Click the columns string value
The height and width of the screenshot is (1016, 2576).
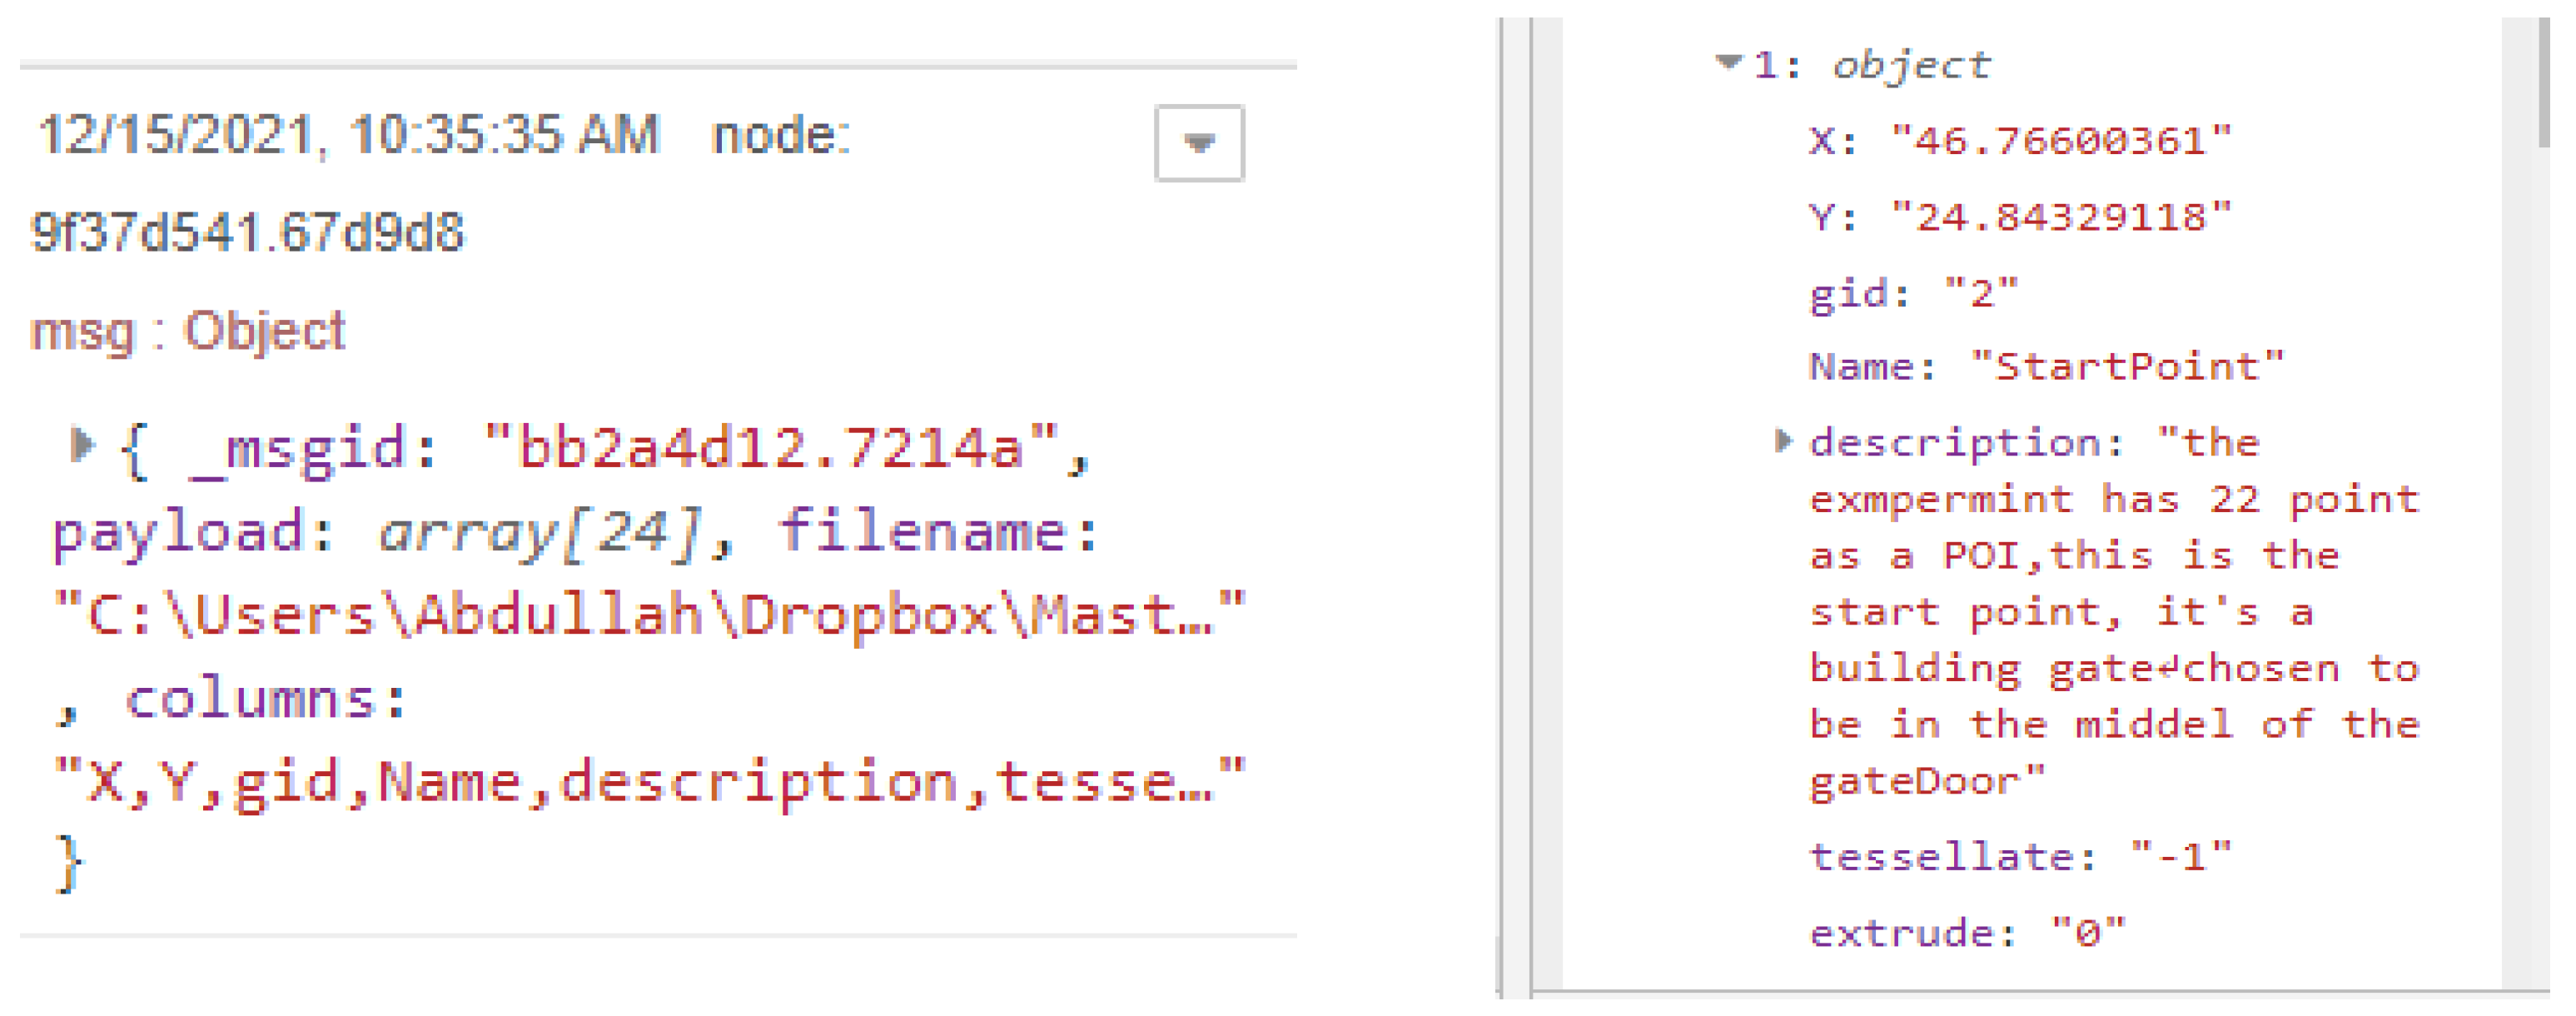[x=650, y=781]
